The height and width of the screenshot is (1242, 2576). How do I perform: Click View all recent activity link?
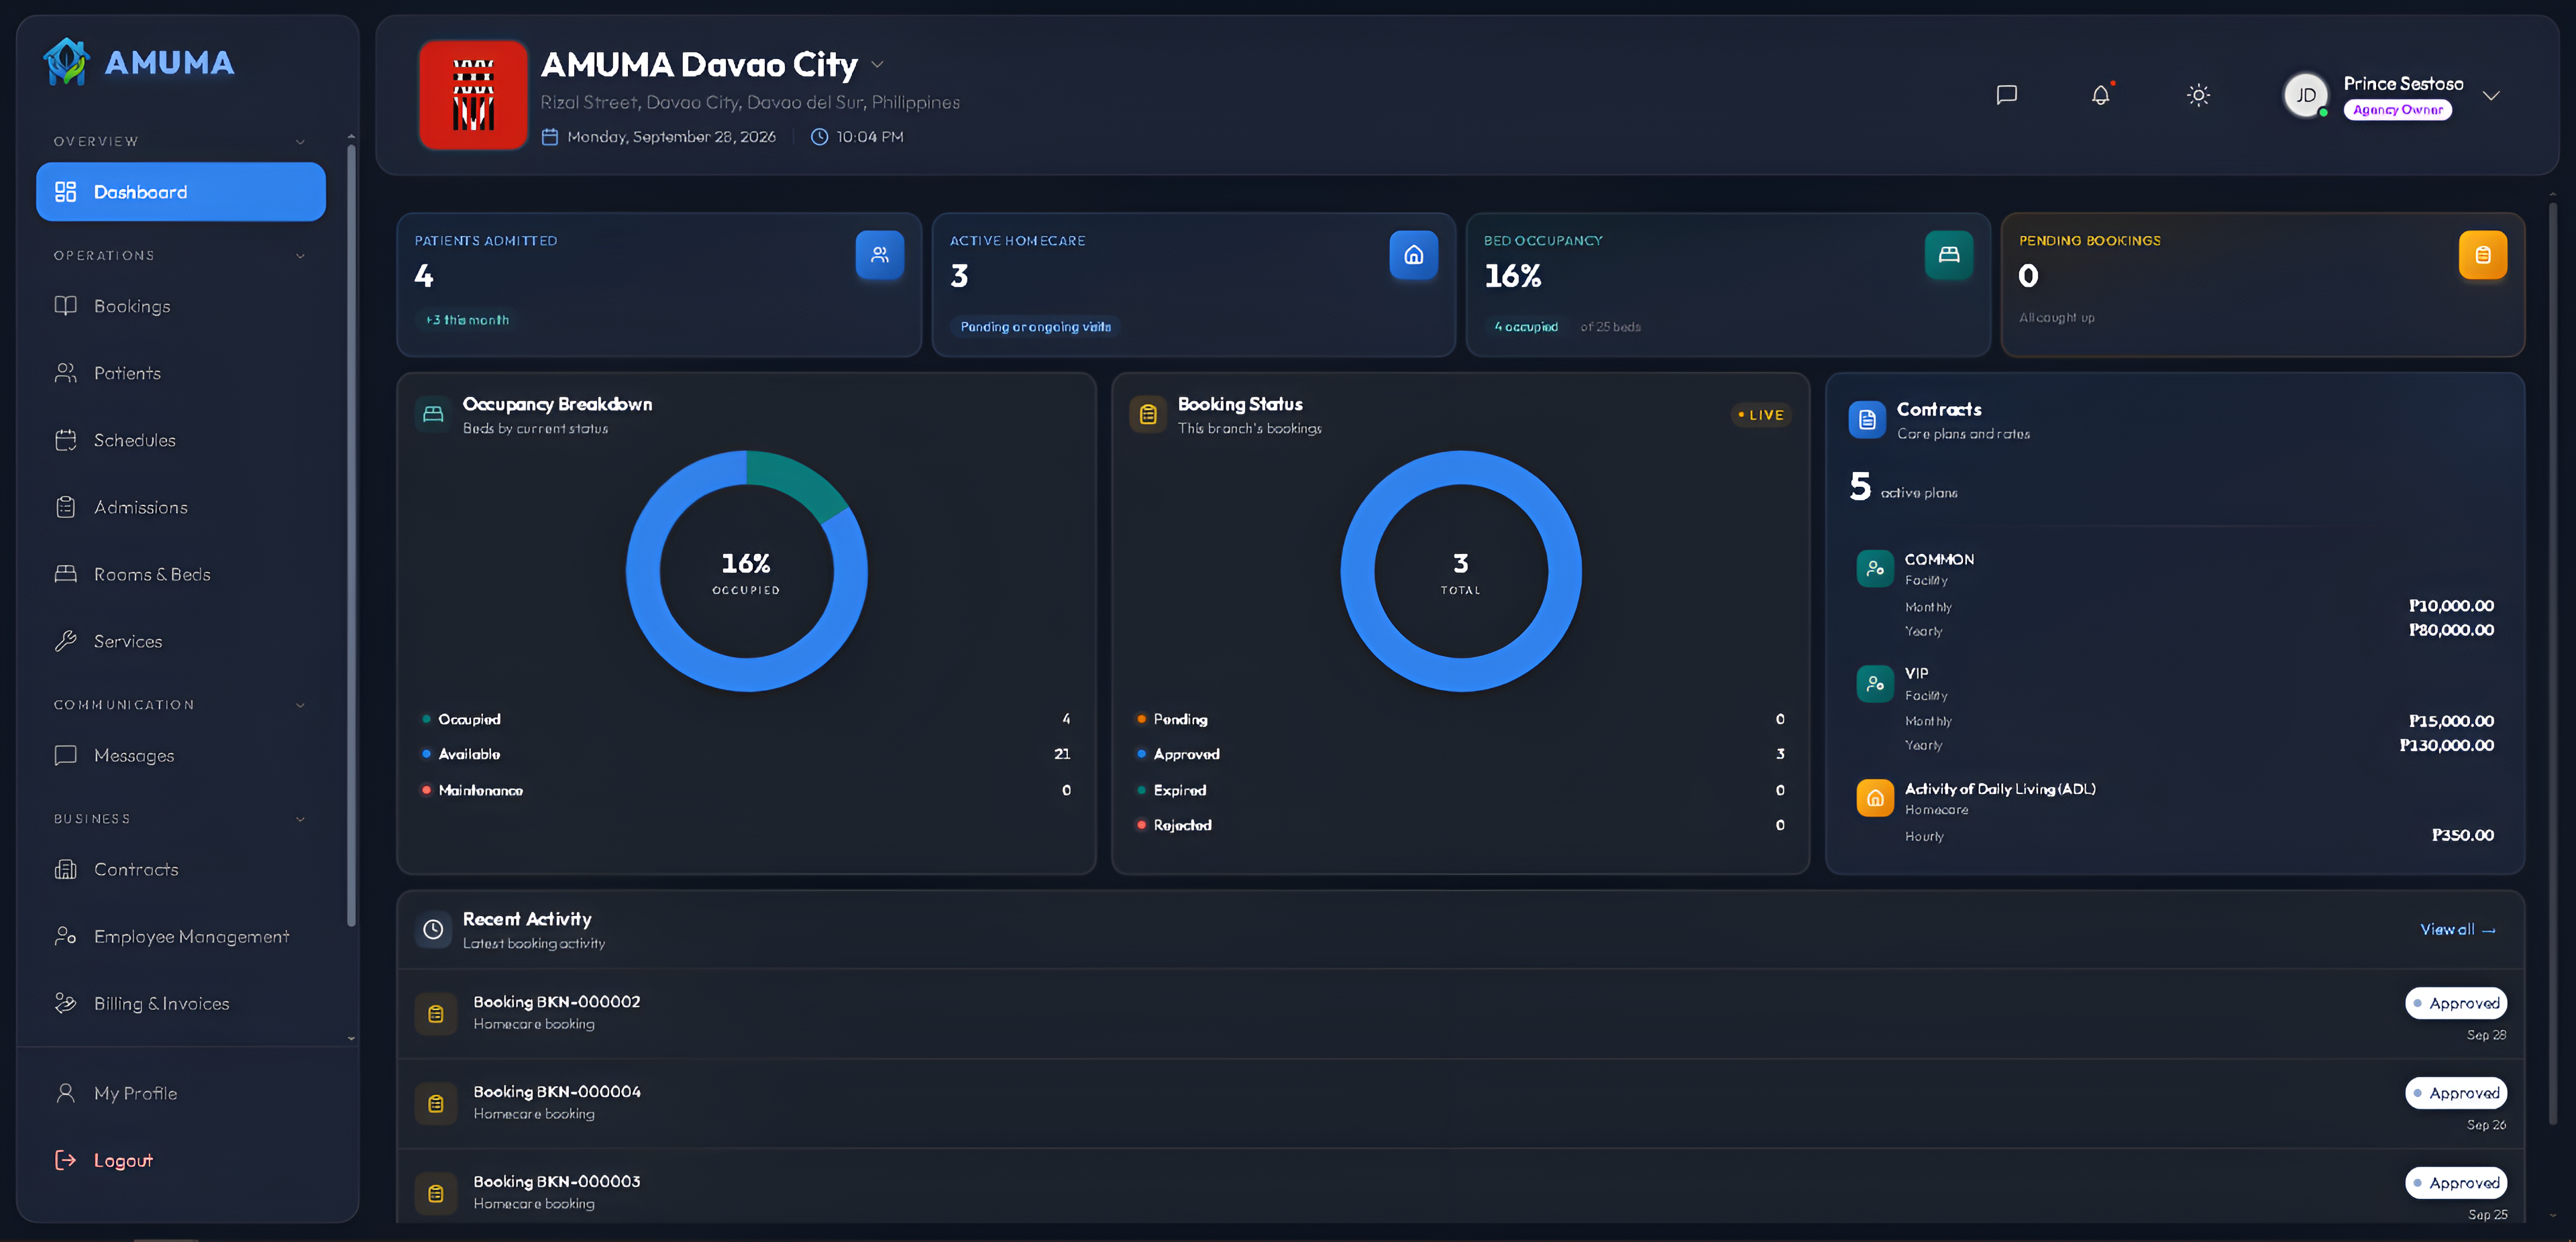[2458, 929]
